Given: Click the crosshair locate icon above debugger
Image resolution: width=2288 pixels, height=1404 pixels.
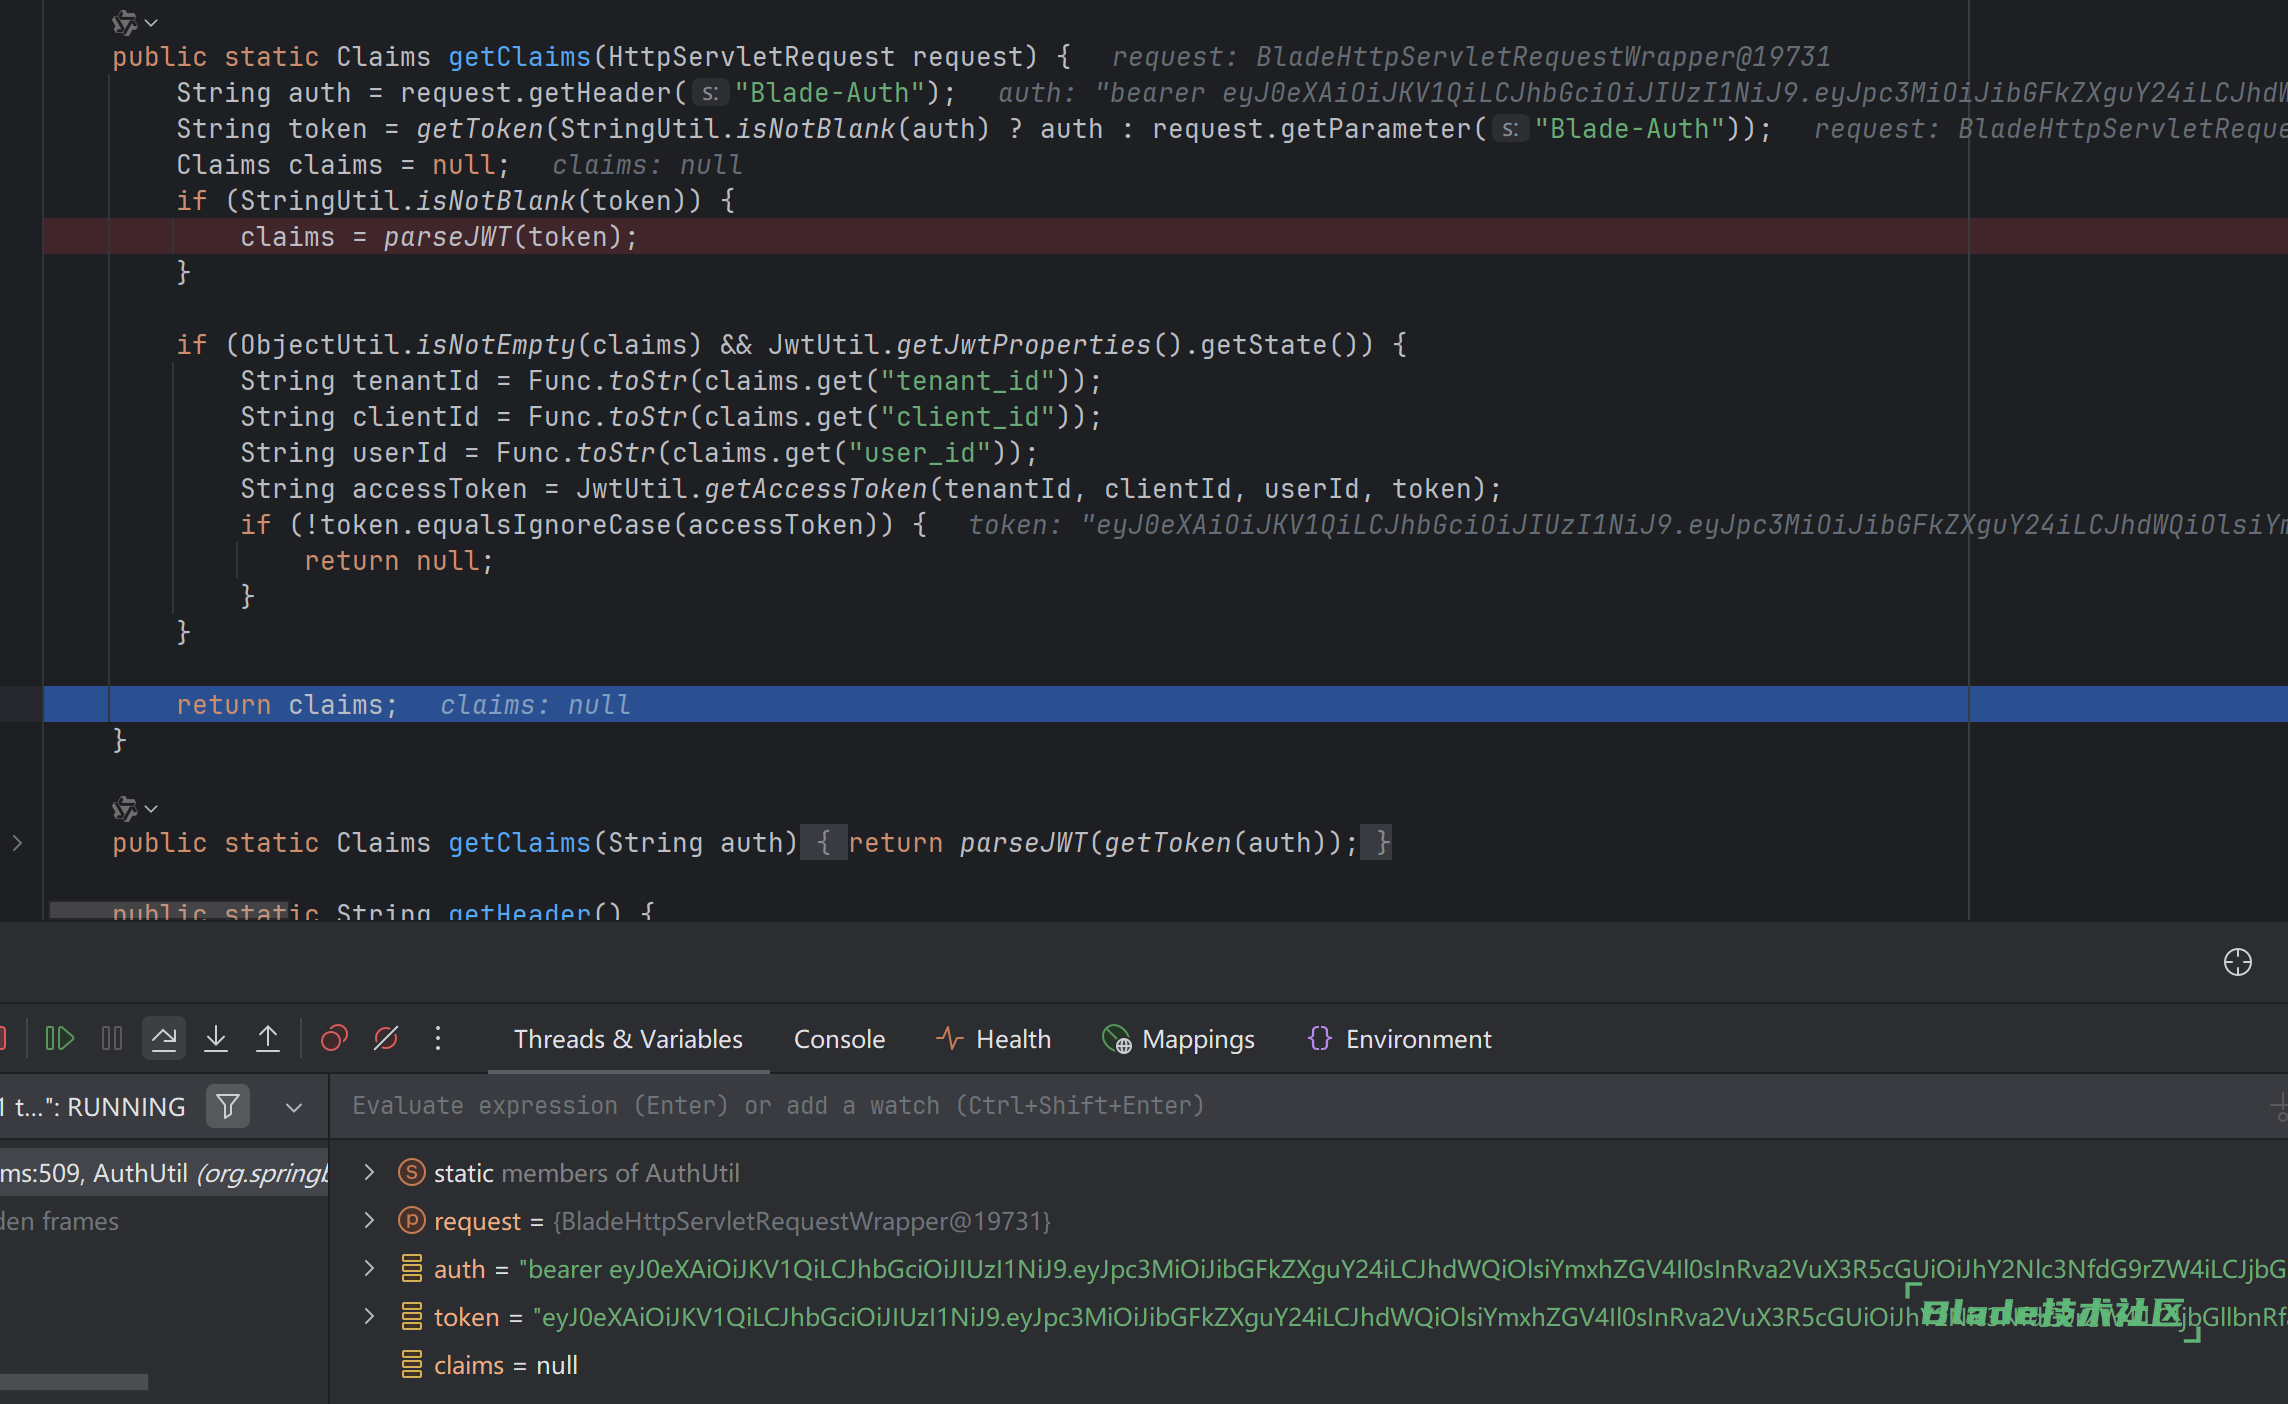Looking at the screenshot, I should [2237, 962].
